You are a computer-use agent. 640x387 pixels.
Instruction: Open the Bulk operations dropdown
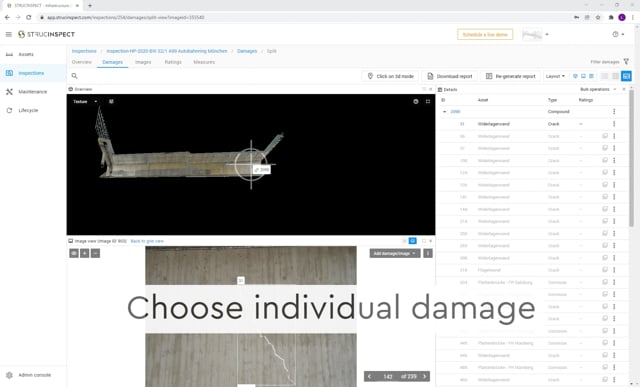(598, 89)
